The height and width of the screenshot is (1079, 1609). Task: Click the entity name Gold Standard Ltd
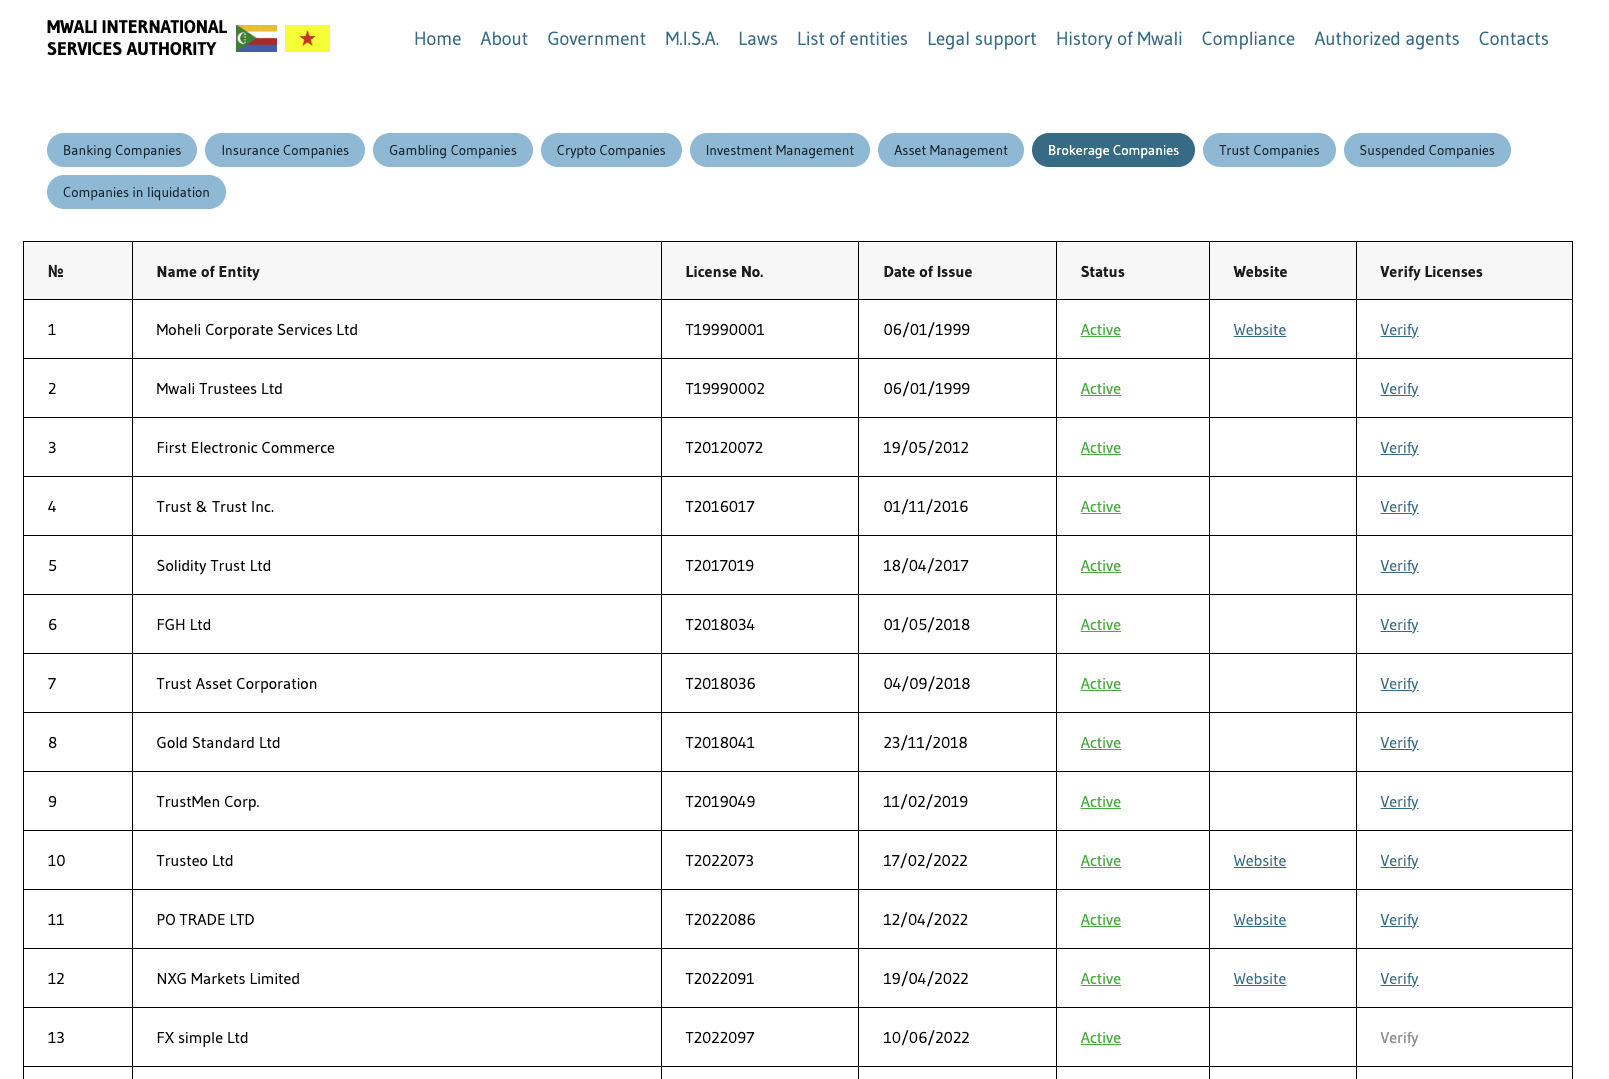tap(218, 743)
